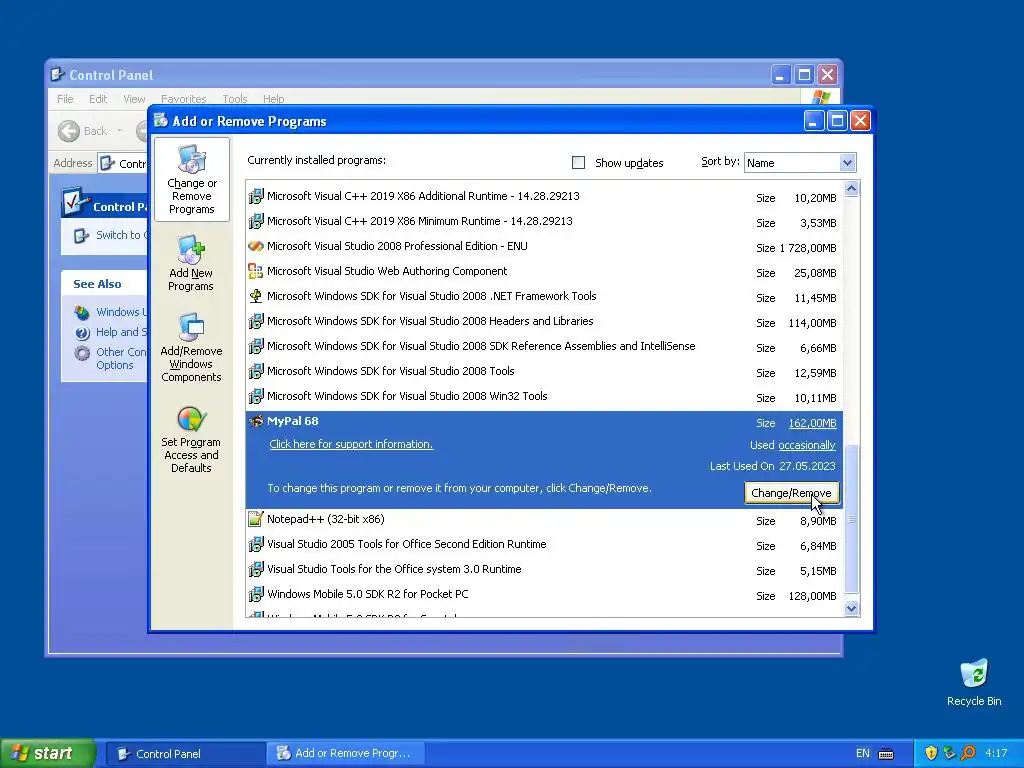Click the Add or Remove Programs taskbar button
The image size is (1024, 768).
click(x=346, y=754)
